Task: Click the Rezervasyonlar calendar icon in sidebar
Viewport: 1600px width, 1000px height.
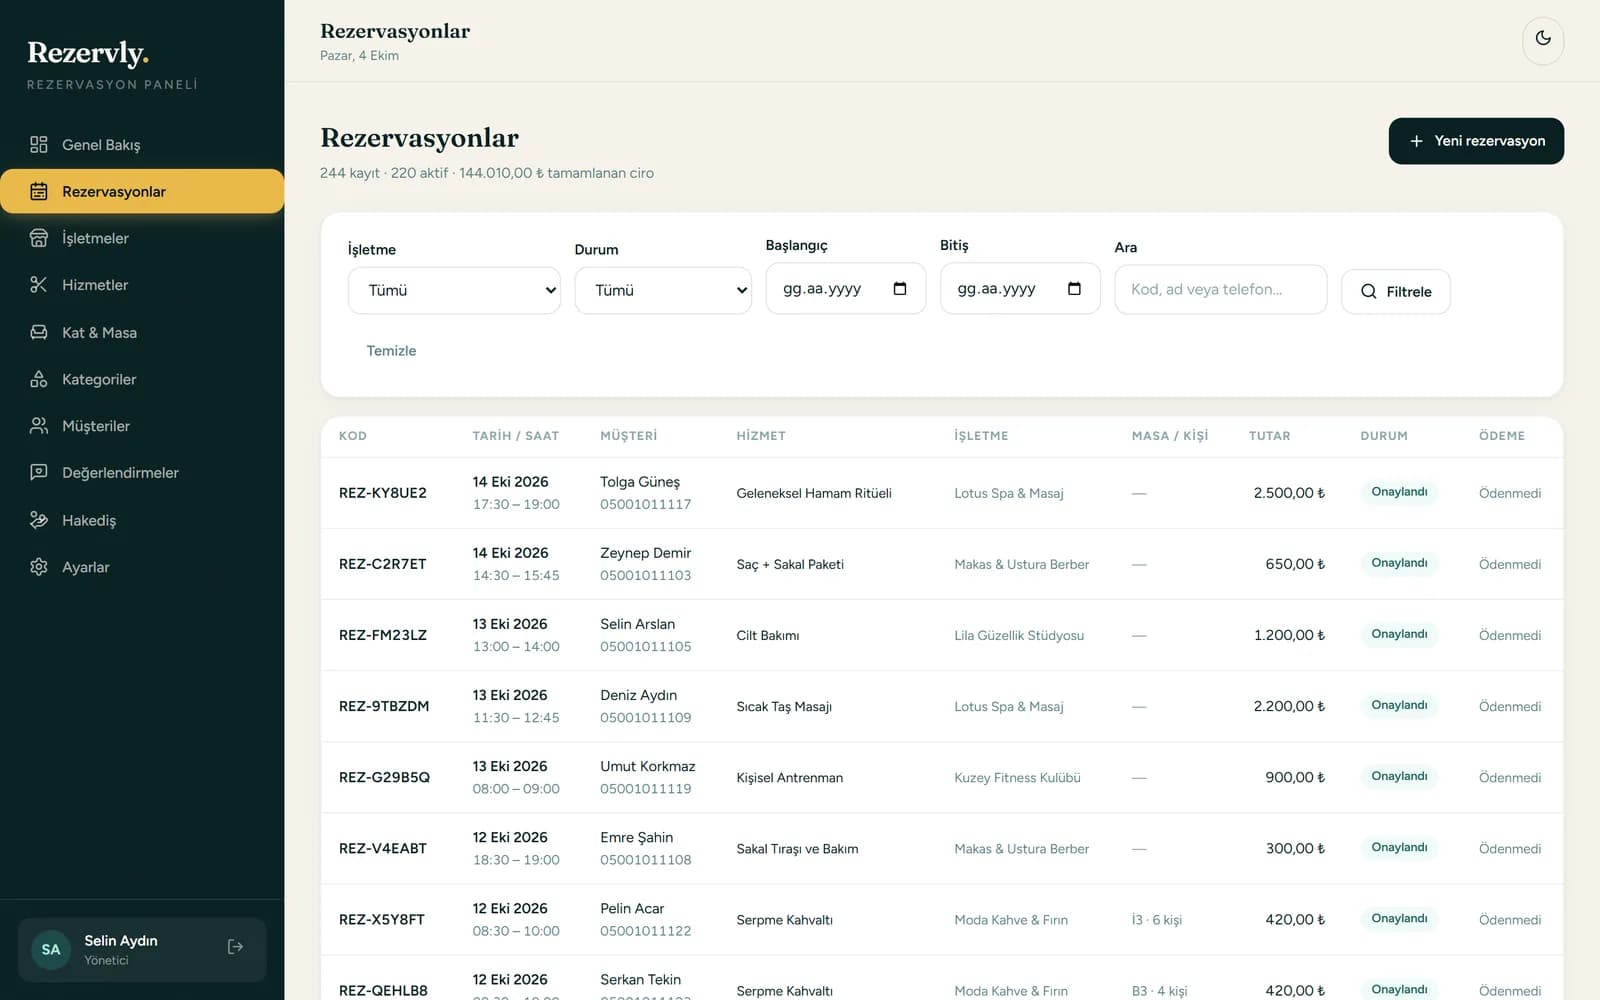Action: [39, 191]
